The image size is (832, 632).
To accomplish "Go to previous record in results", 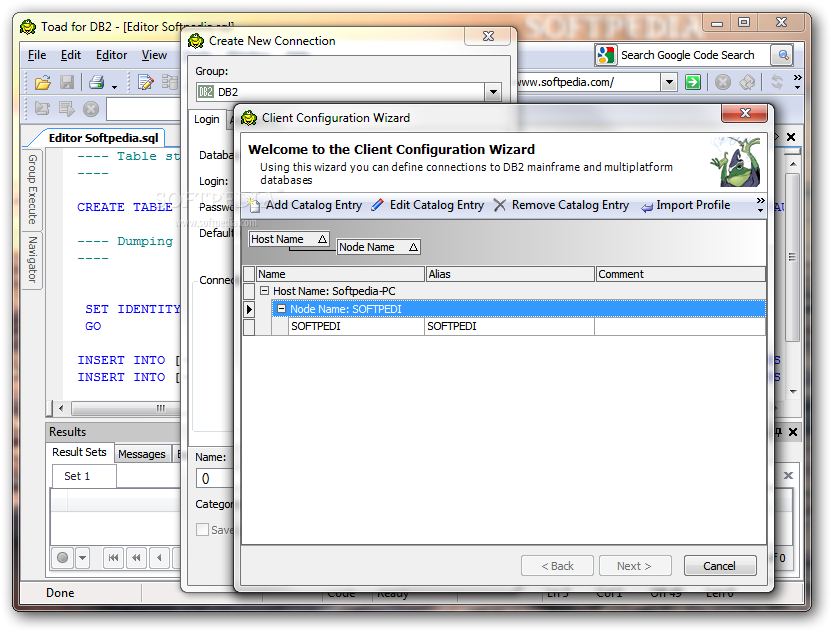I will tap(159, 558).
